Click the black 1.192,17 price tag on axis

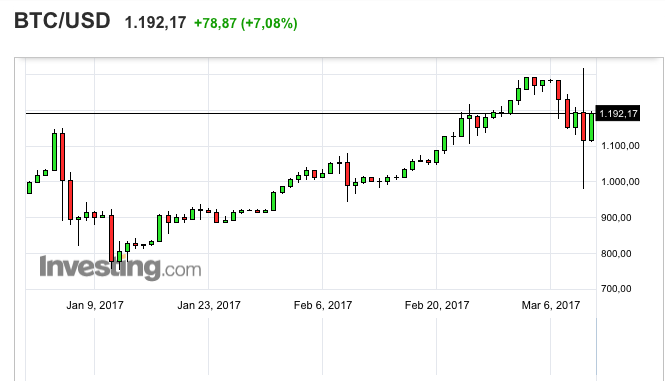coord(618,113)
